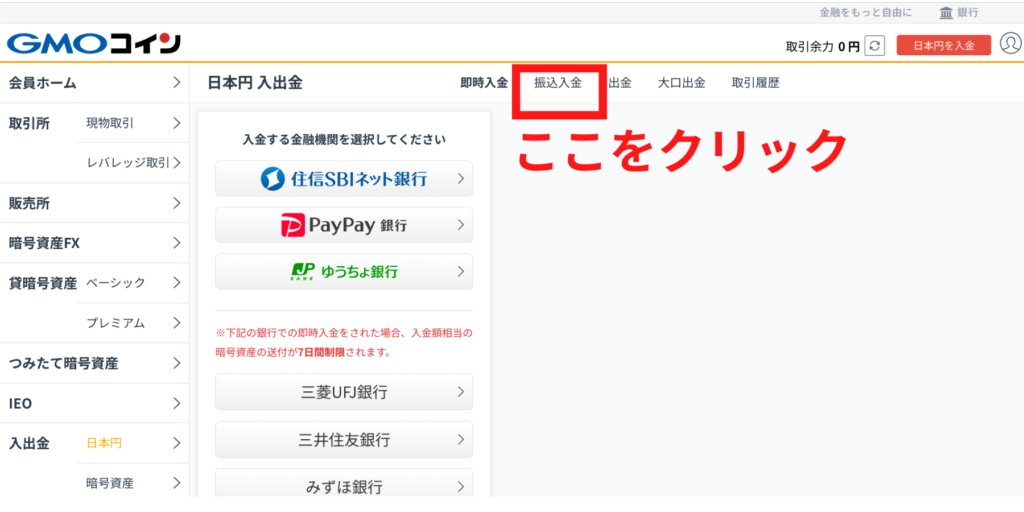Click the chevron beside 日本円
1024x512 pixels.
pos(176,443)
